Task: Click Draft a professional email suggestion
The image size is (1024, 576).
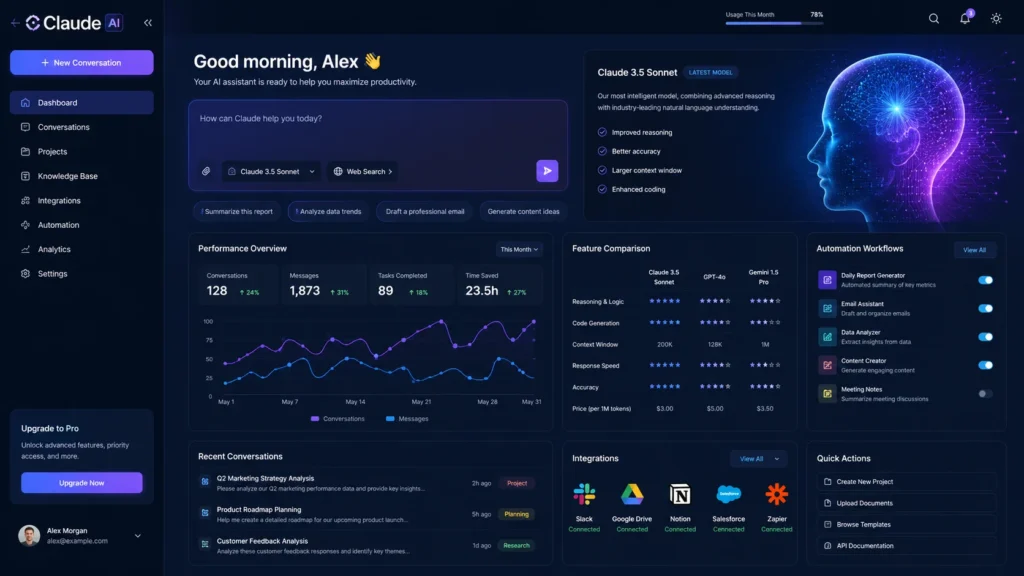Action: click(424, 212)
